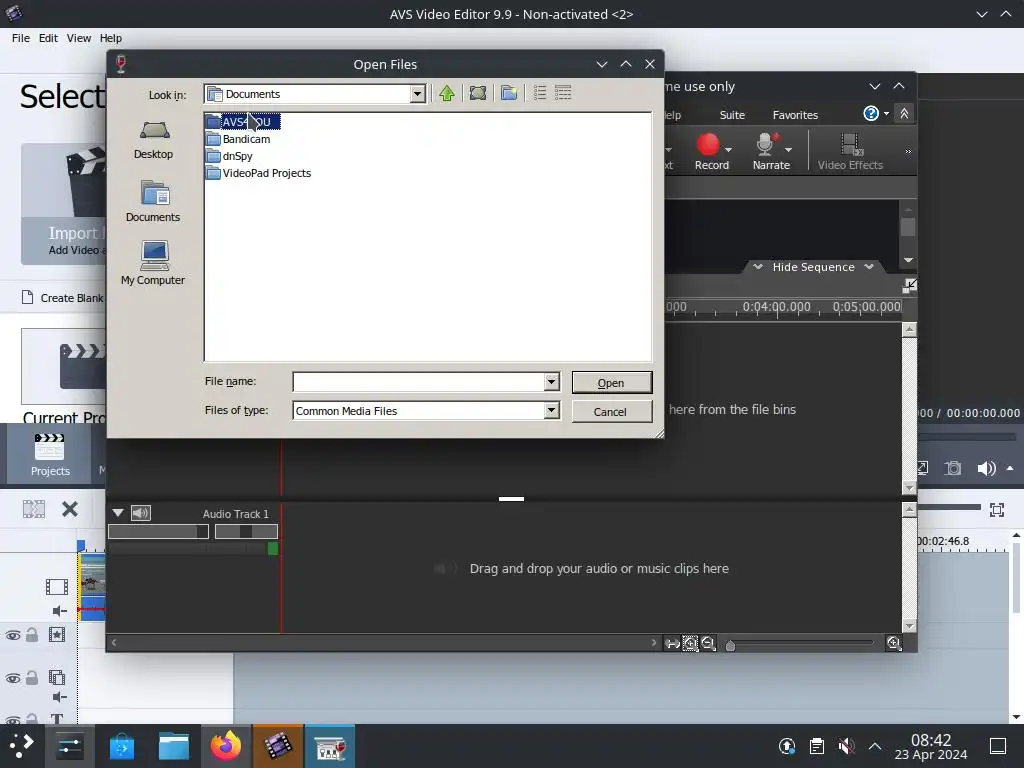Viewport: 1024px width, 768px height.
Task: Click Cancel in the Open Files dialog
Action: (611, 411)
